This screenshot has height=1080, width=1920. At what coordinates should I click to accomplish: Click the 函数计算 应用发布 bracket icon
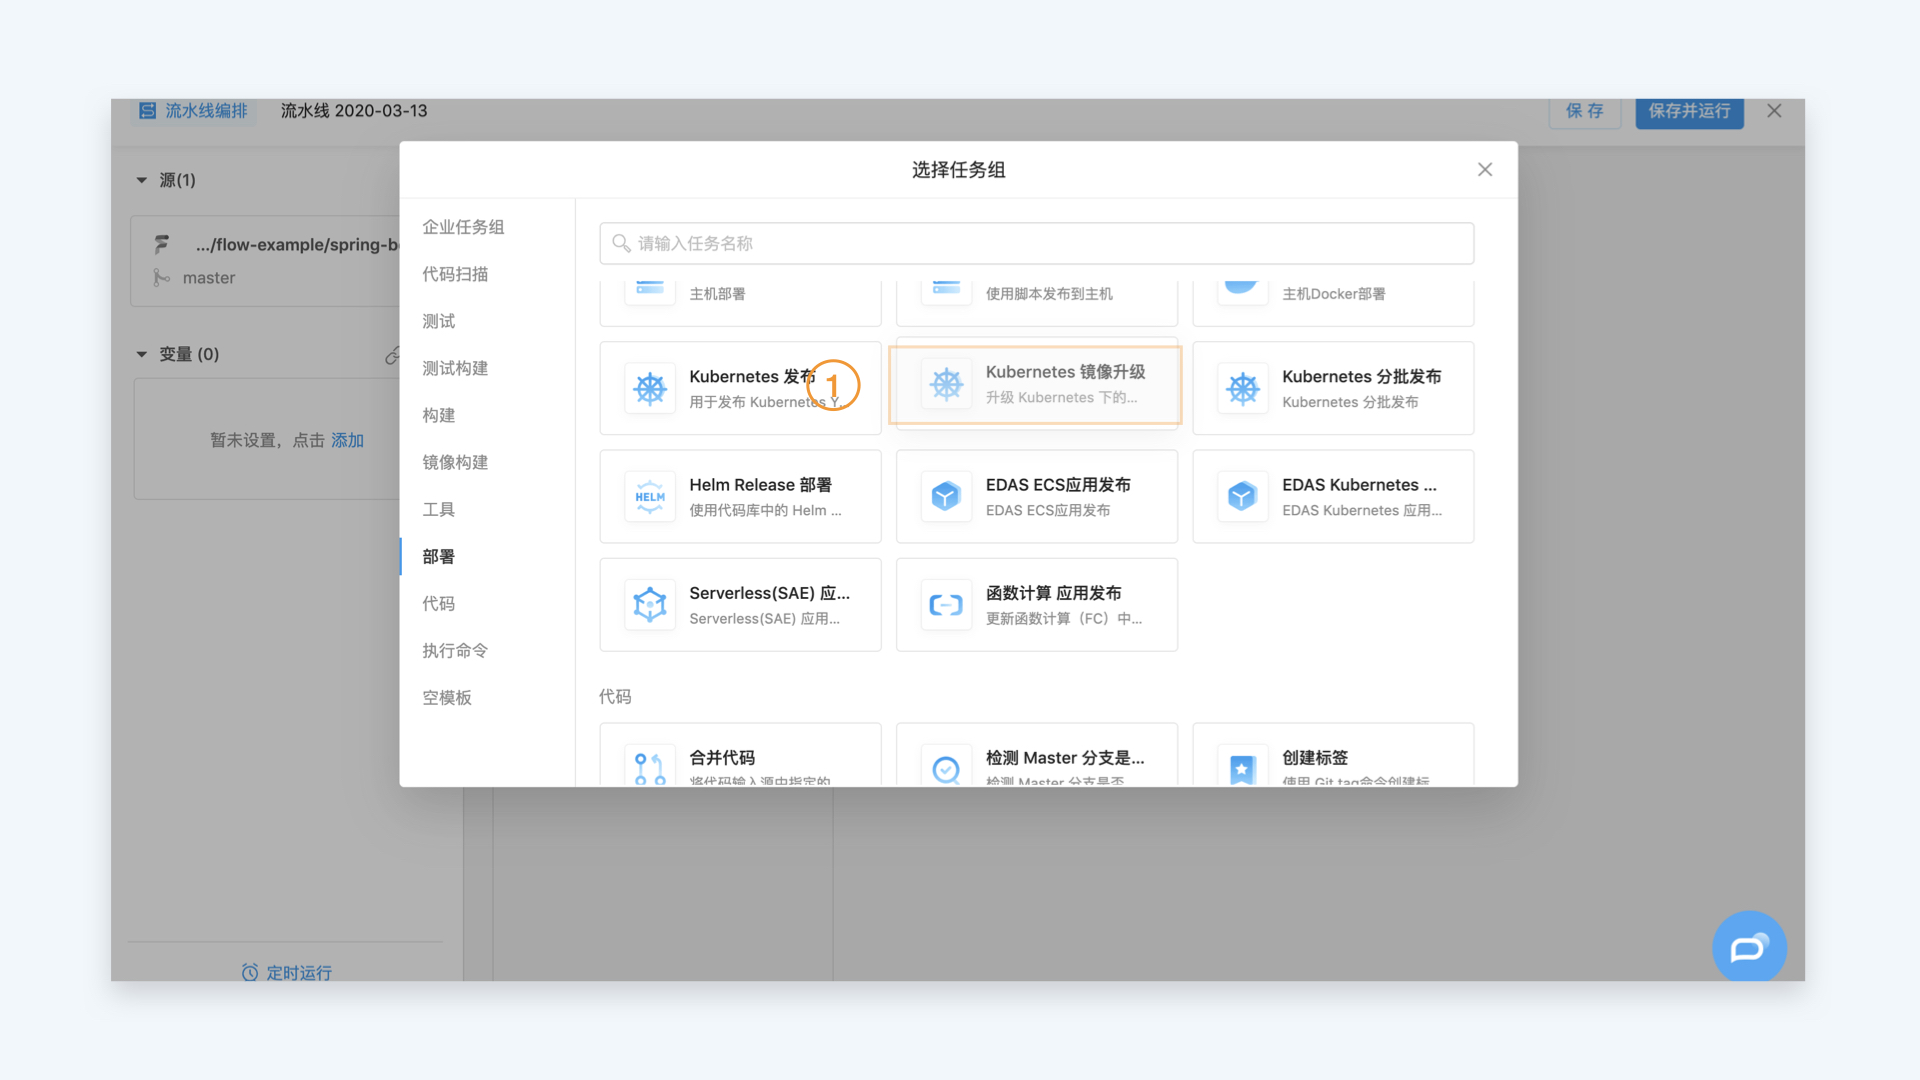tap(946, 605)
